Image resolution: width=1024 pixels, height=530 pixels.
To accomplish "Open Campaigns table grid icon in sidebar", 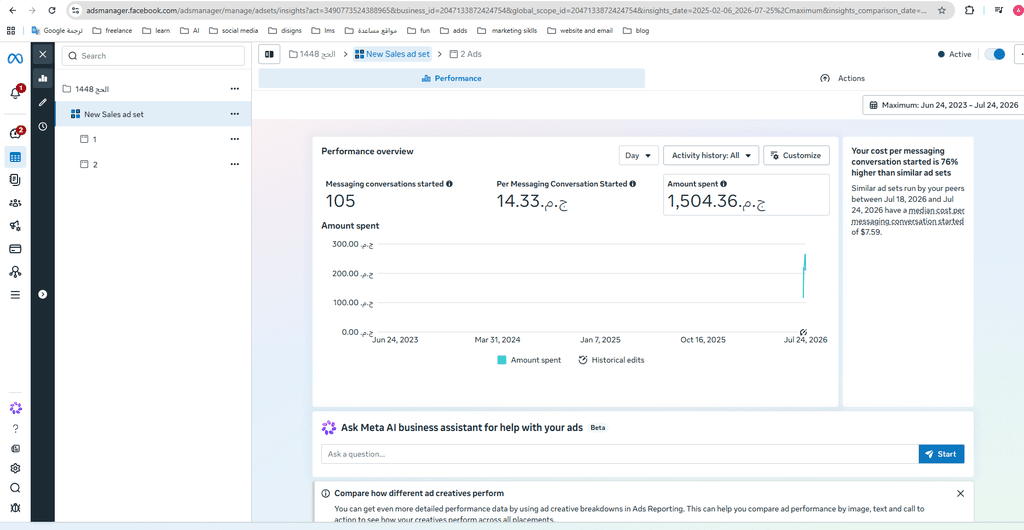I will (15, 157).
